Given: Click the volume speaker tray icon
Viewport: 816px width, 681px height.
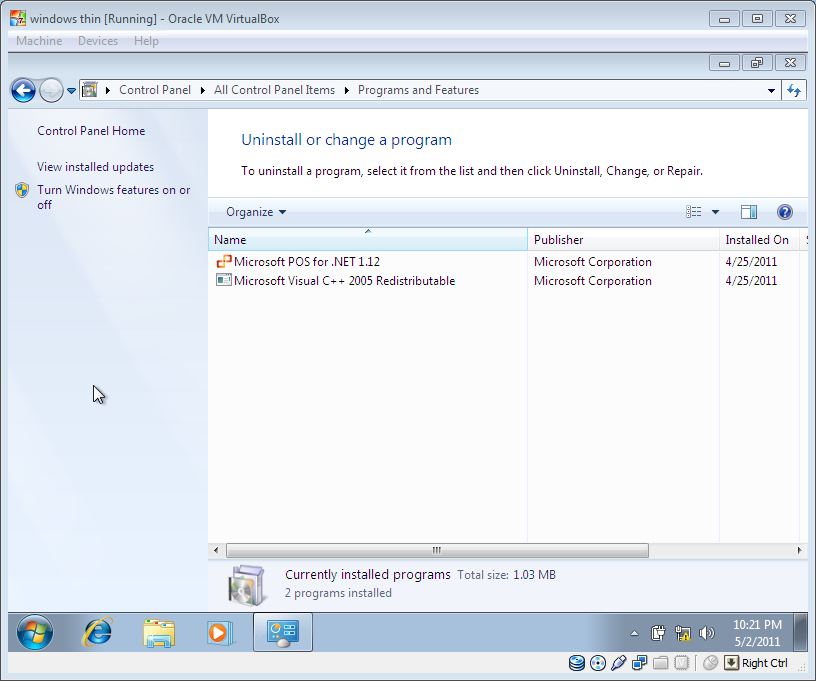Looking at the screenshot, I should tap(707, 633).
